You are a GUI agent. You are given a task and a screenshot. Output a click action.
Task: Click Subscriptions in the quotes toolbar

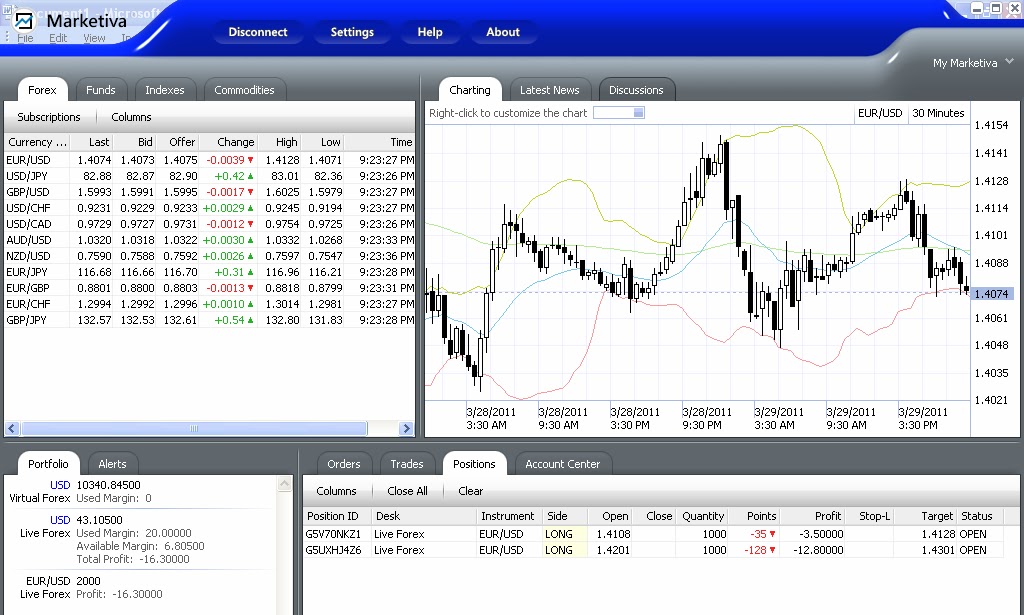tap(49, 117)
